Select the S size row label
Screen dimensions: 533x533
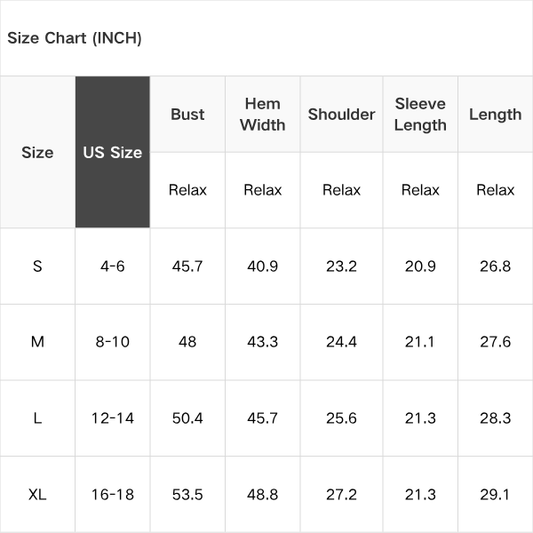click(x=37, y=266)
